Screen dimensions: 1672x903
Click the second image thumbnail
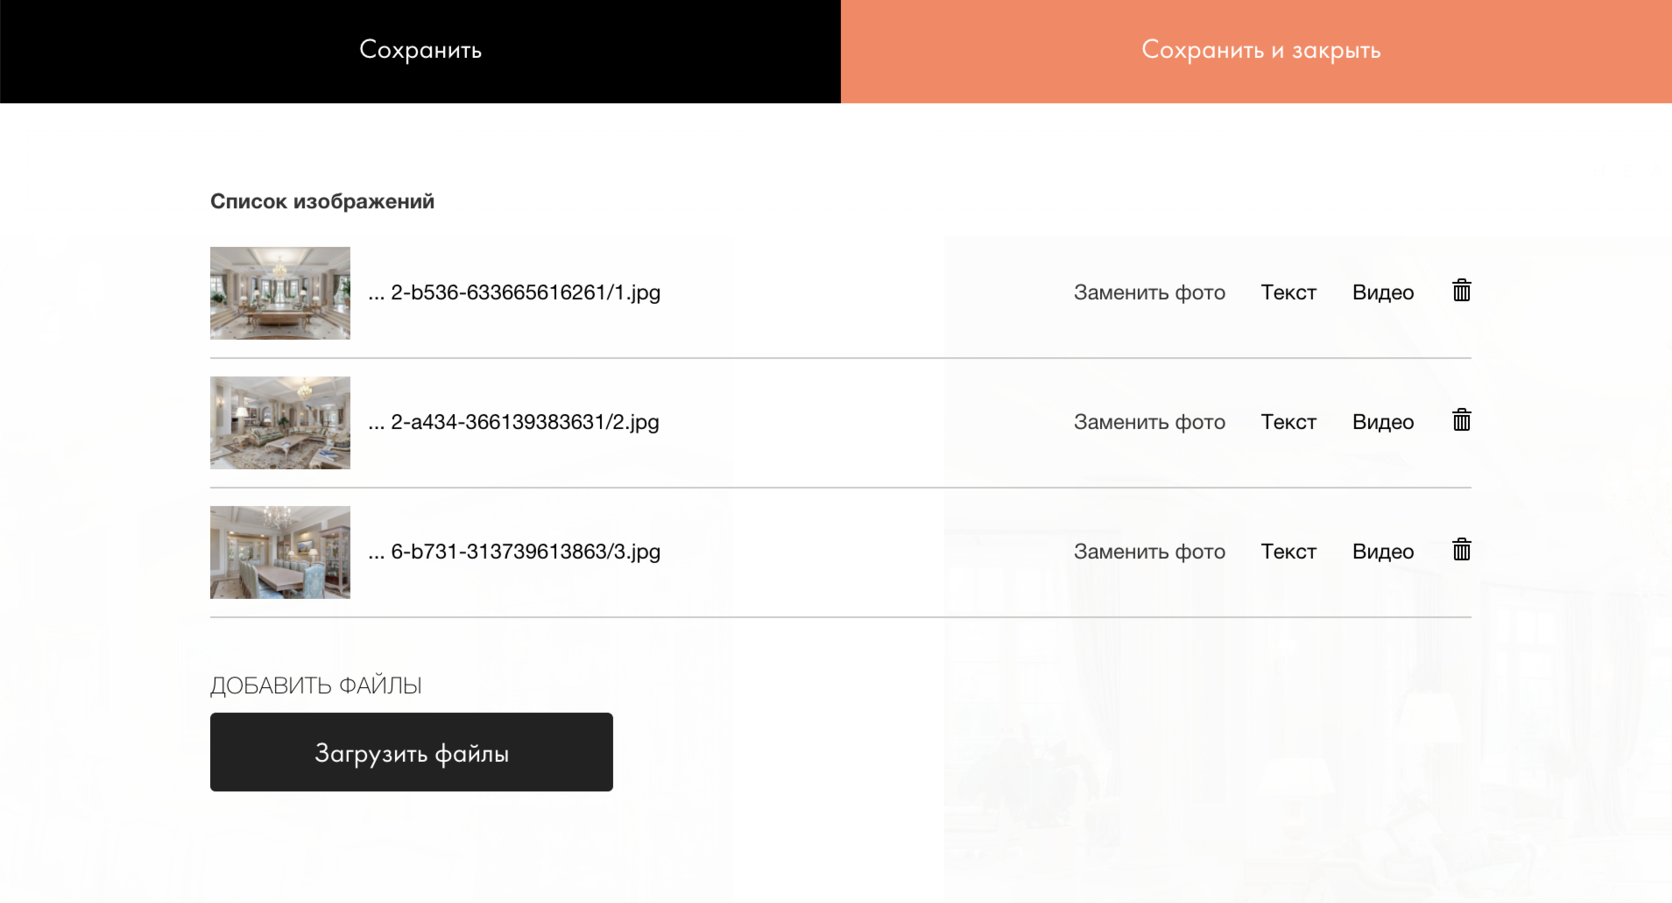pos(280,422)
